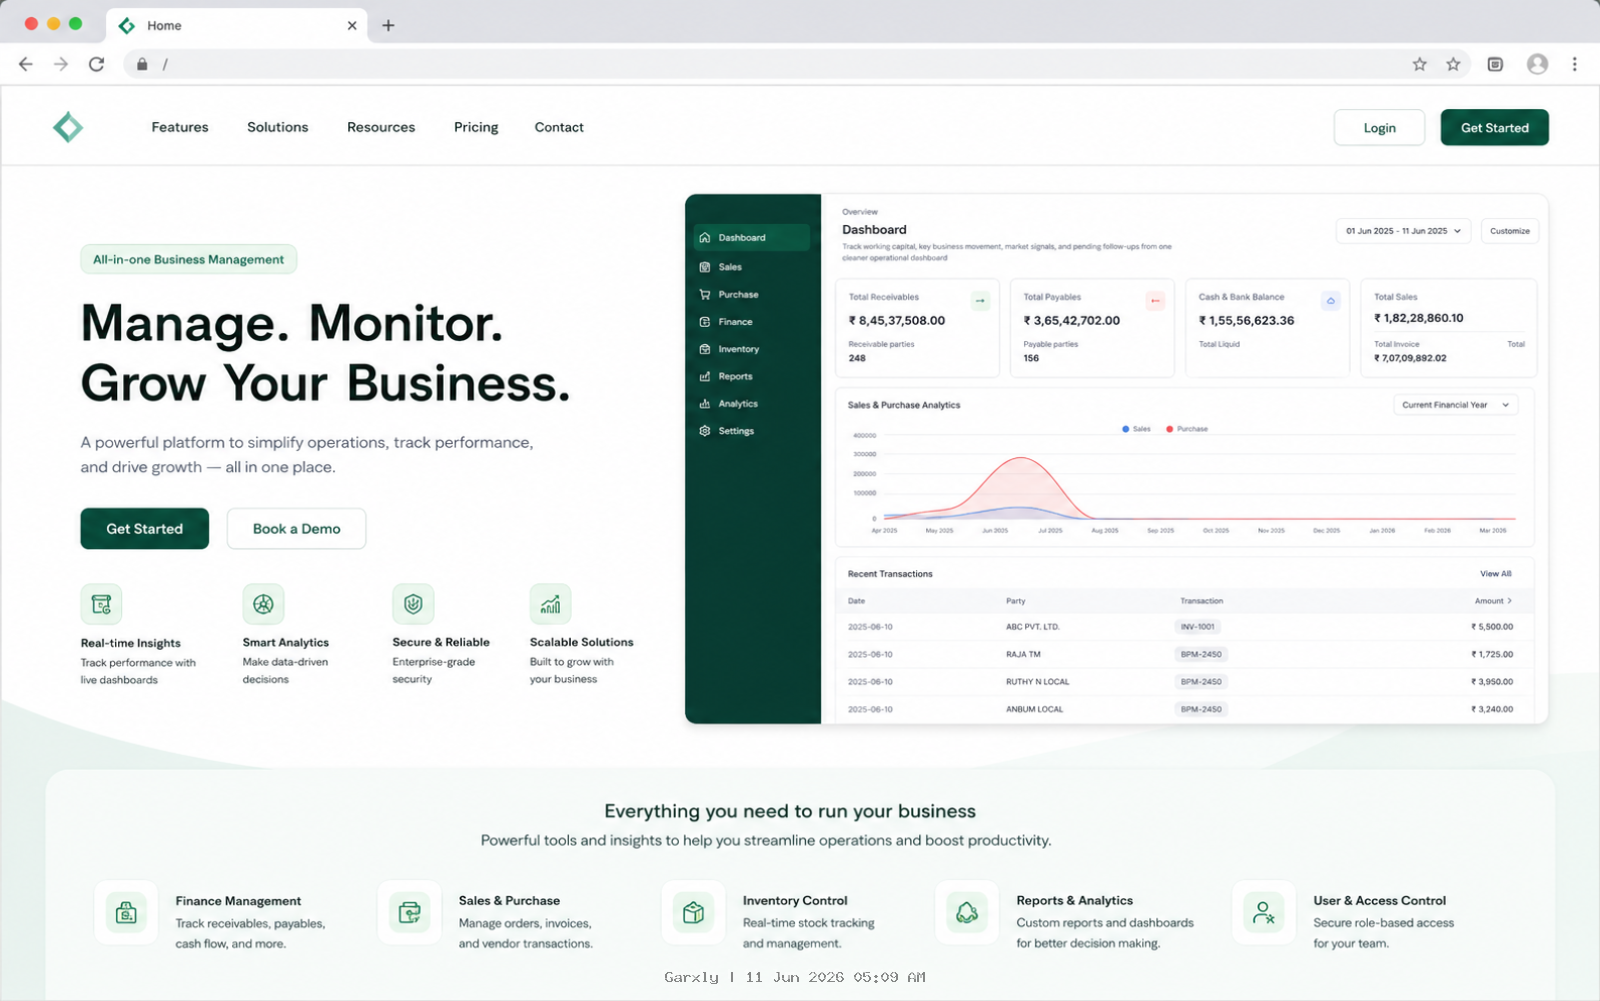Click the ₹ 5,500.00 amount

click(1492, 627)
